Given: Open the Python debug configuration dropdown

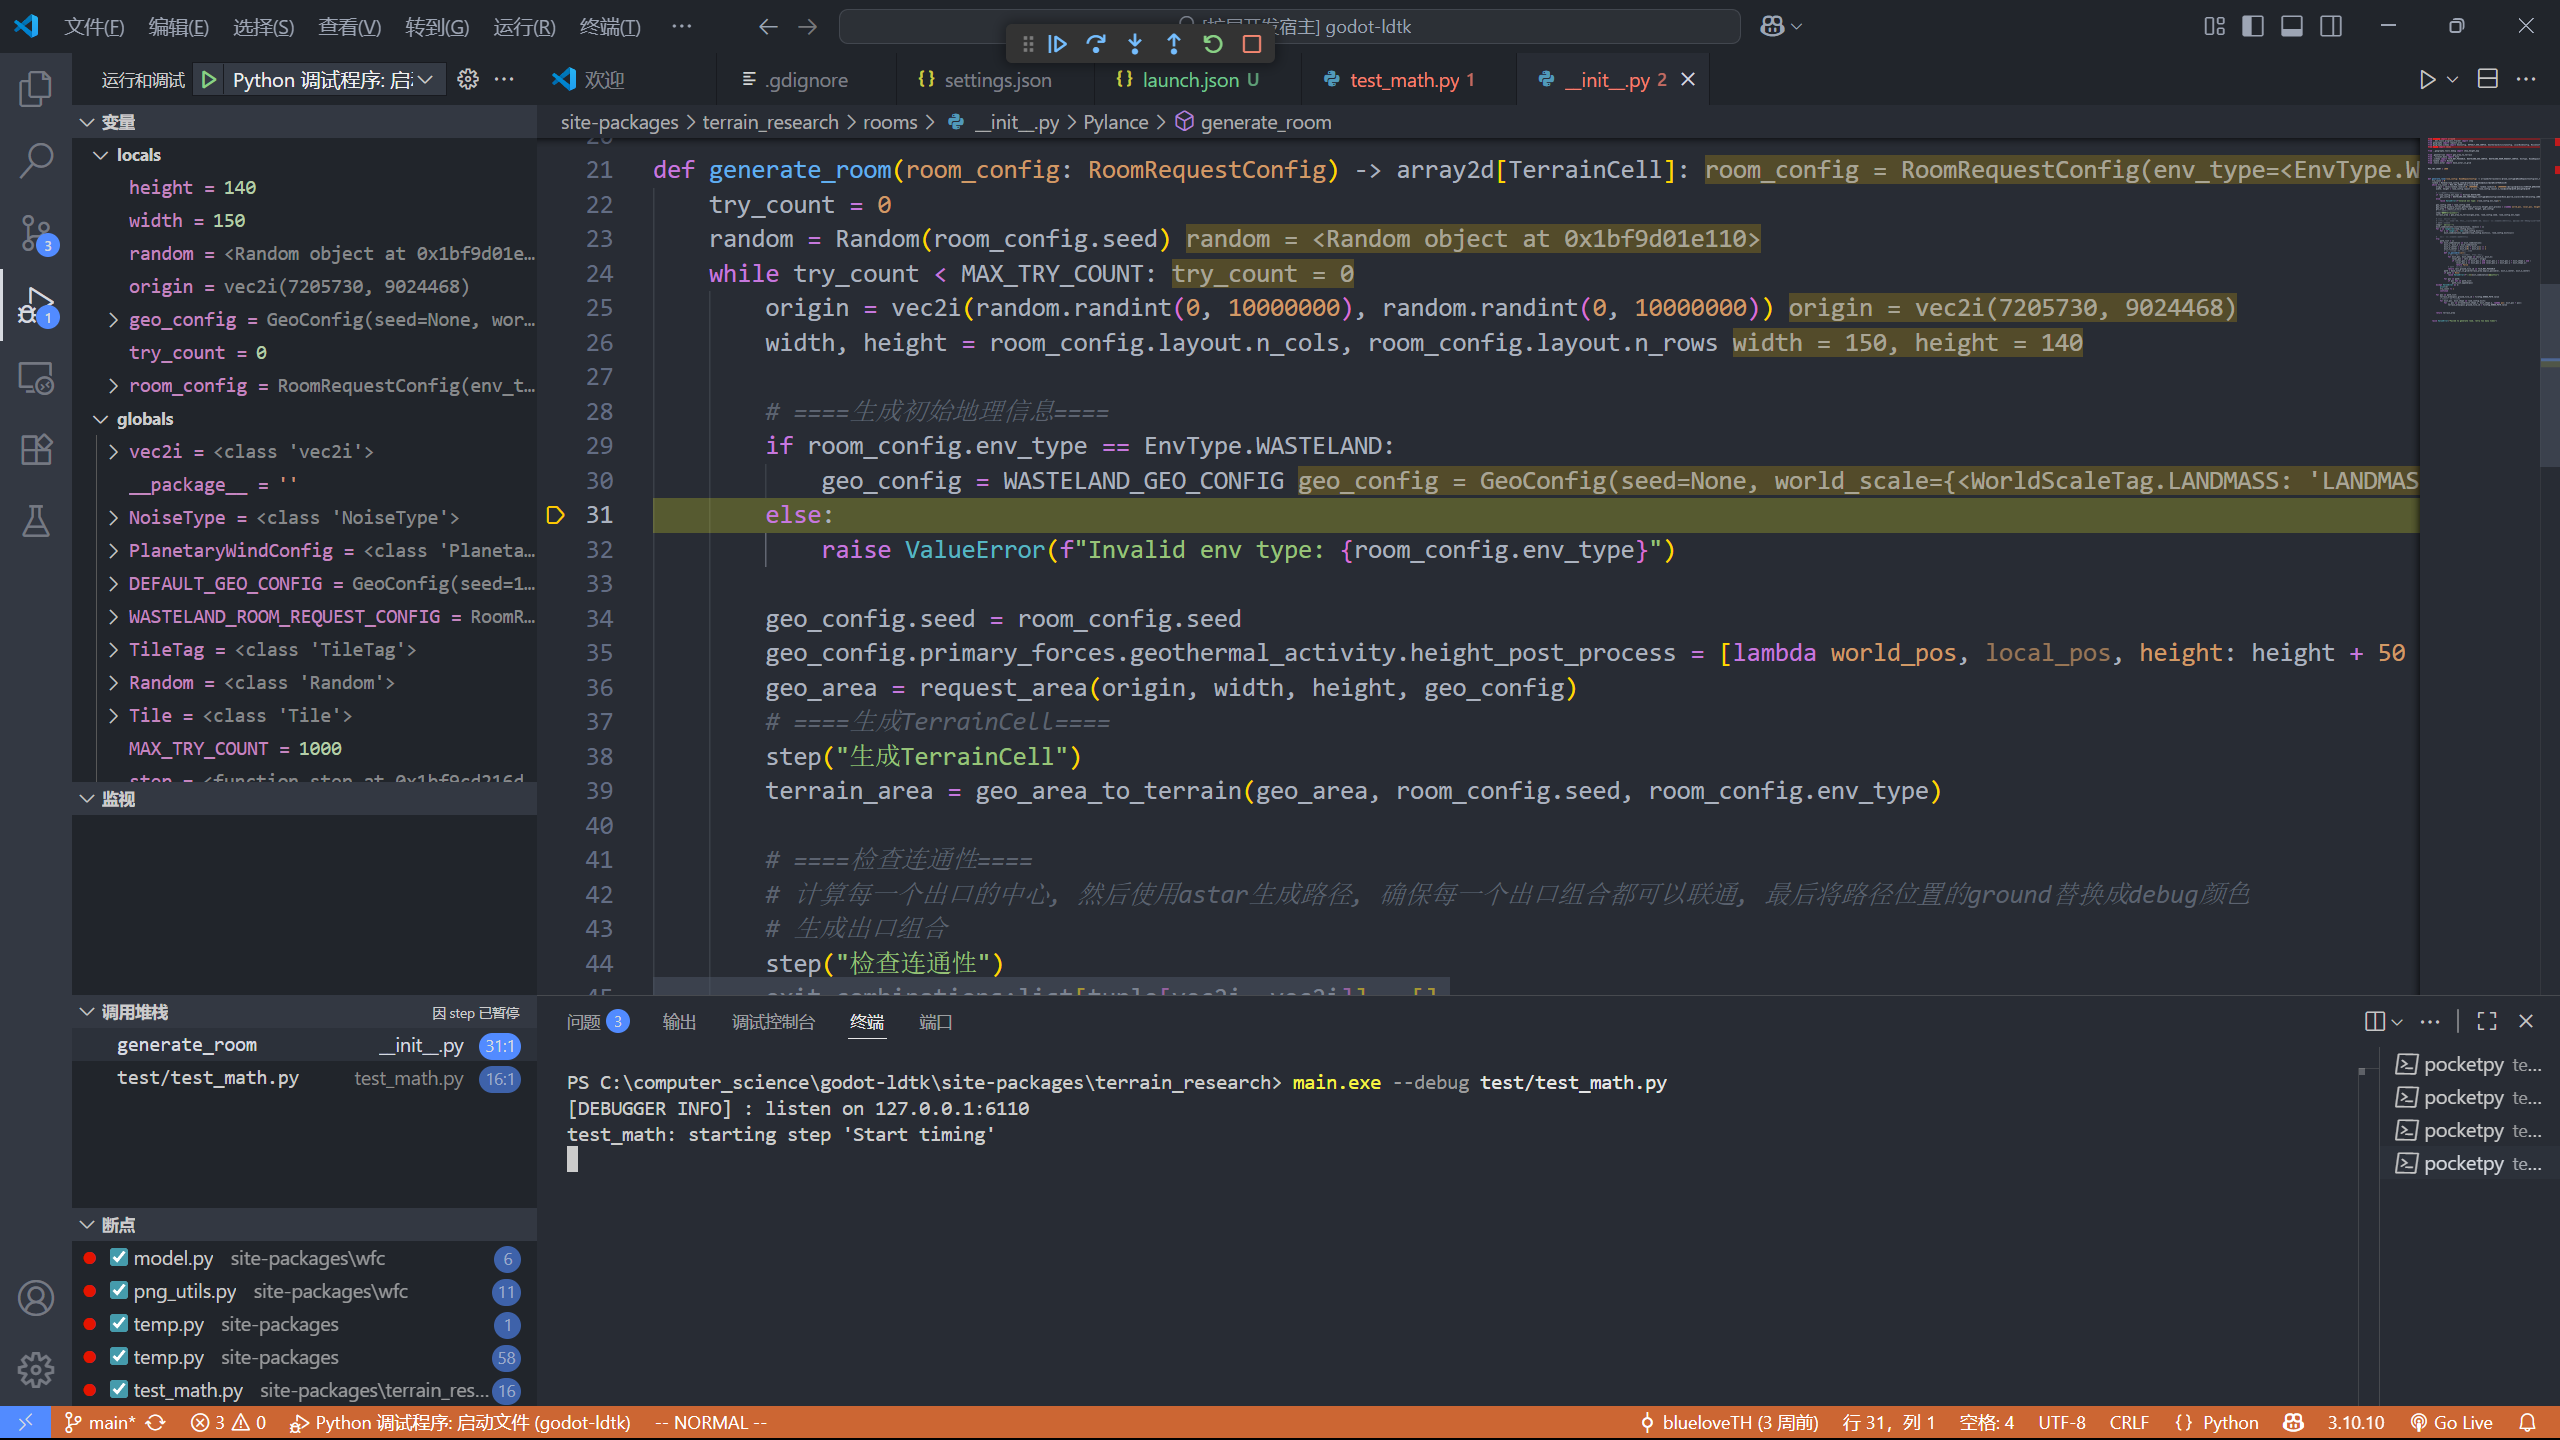Looking at the screenshot, I should tap(424, 79).
